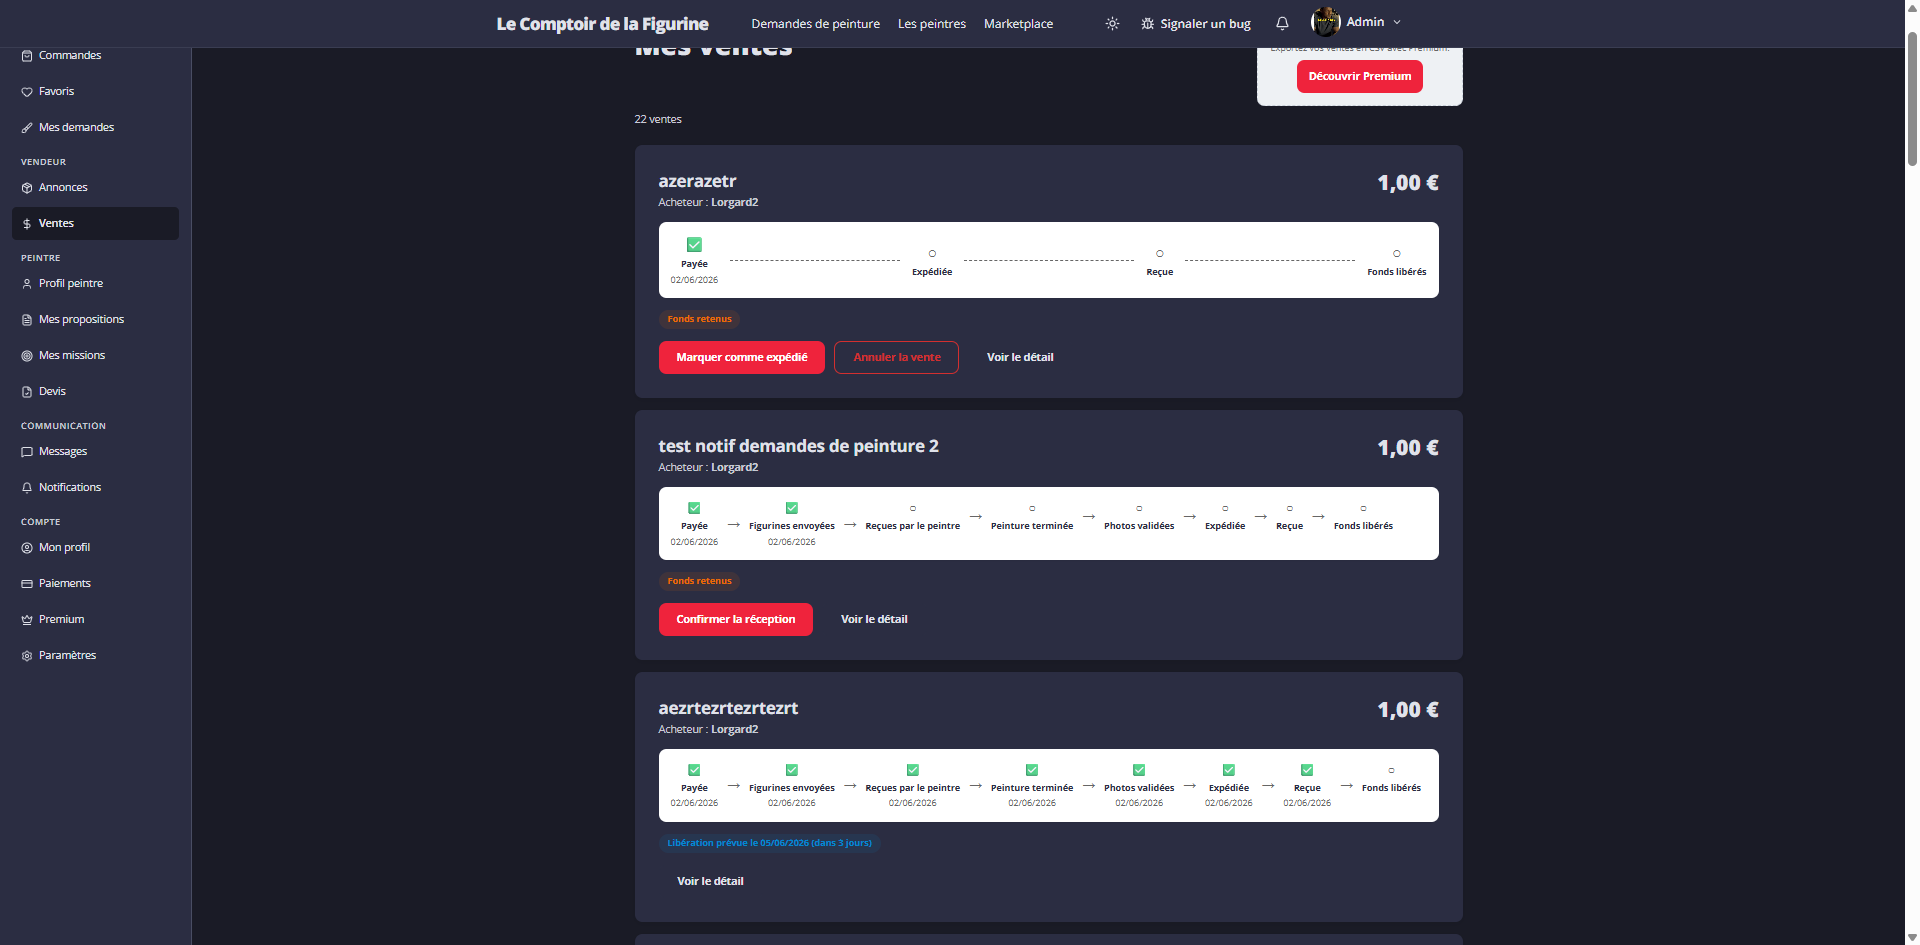The image size is (1920, 945).
Task: Expand the Admin account dropdown chevron
Action: [1397, 22]
